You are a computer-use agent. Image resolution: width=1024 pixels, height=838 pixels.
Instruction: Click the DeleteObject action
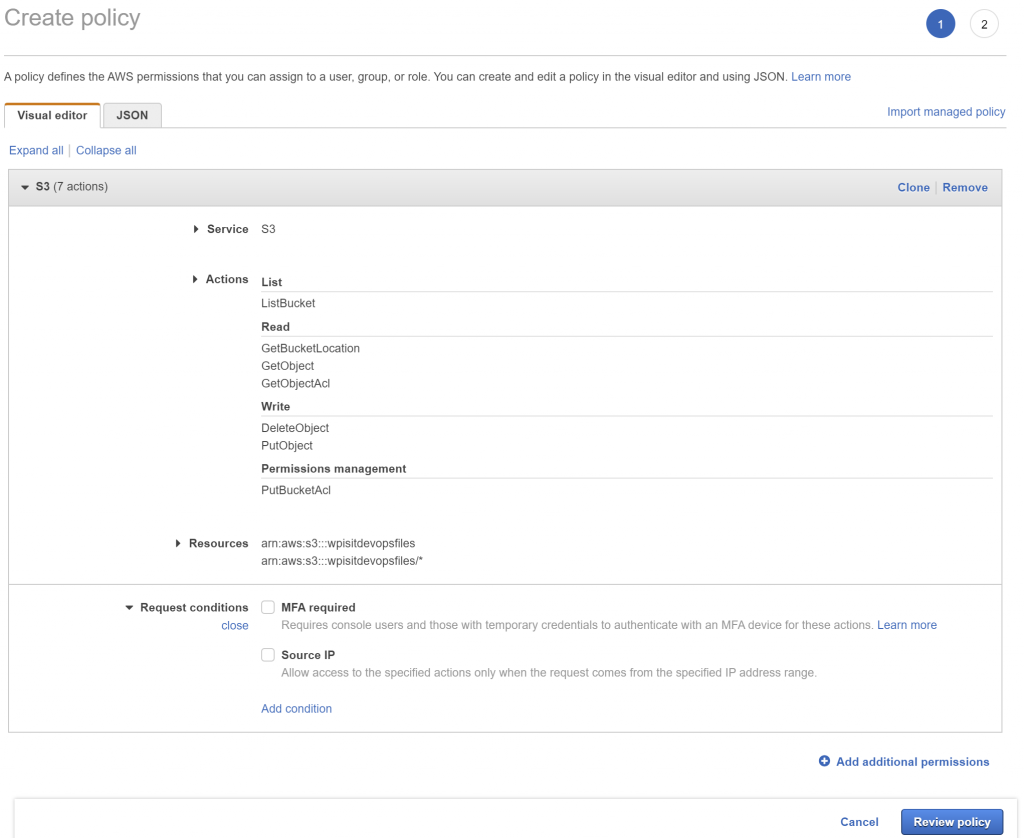[x=295, y=428]
